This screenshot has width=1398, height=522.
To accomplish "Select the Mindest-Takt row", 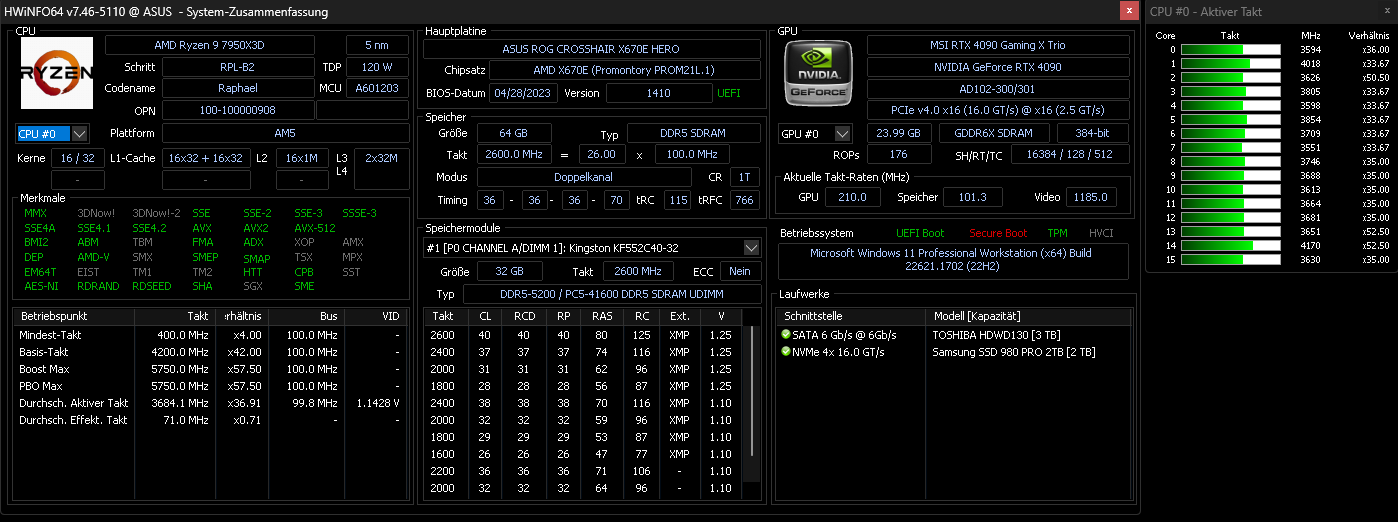I will pyautogui.click(x=210, y=335).
